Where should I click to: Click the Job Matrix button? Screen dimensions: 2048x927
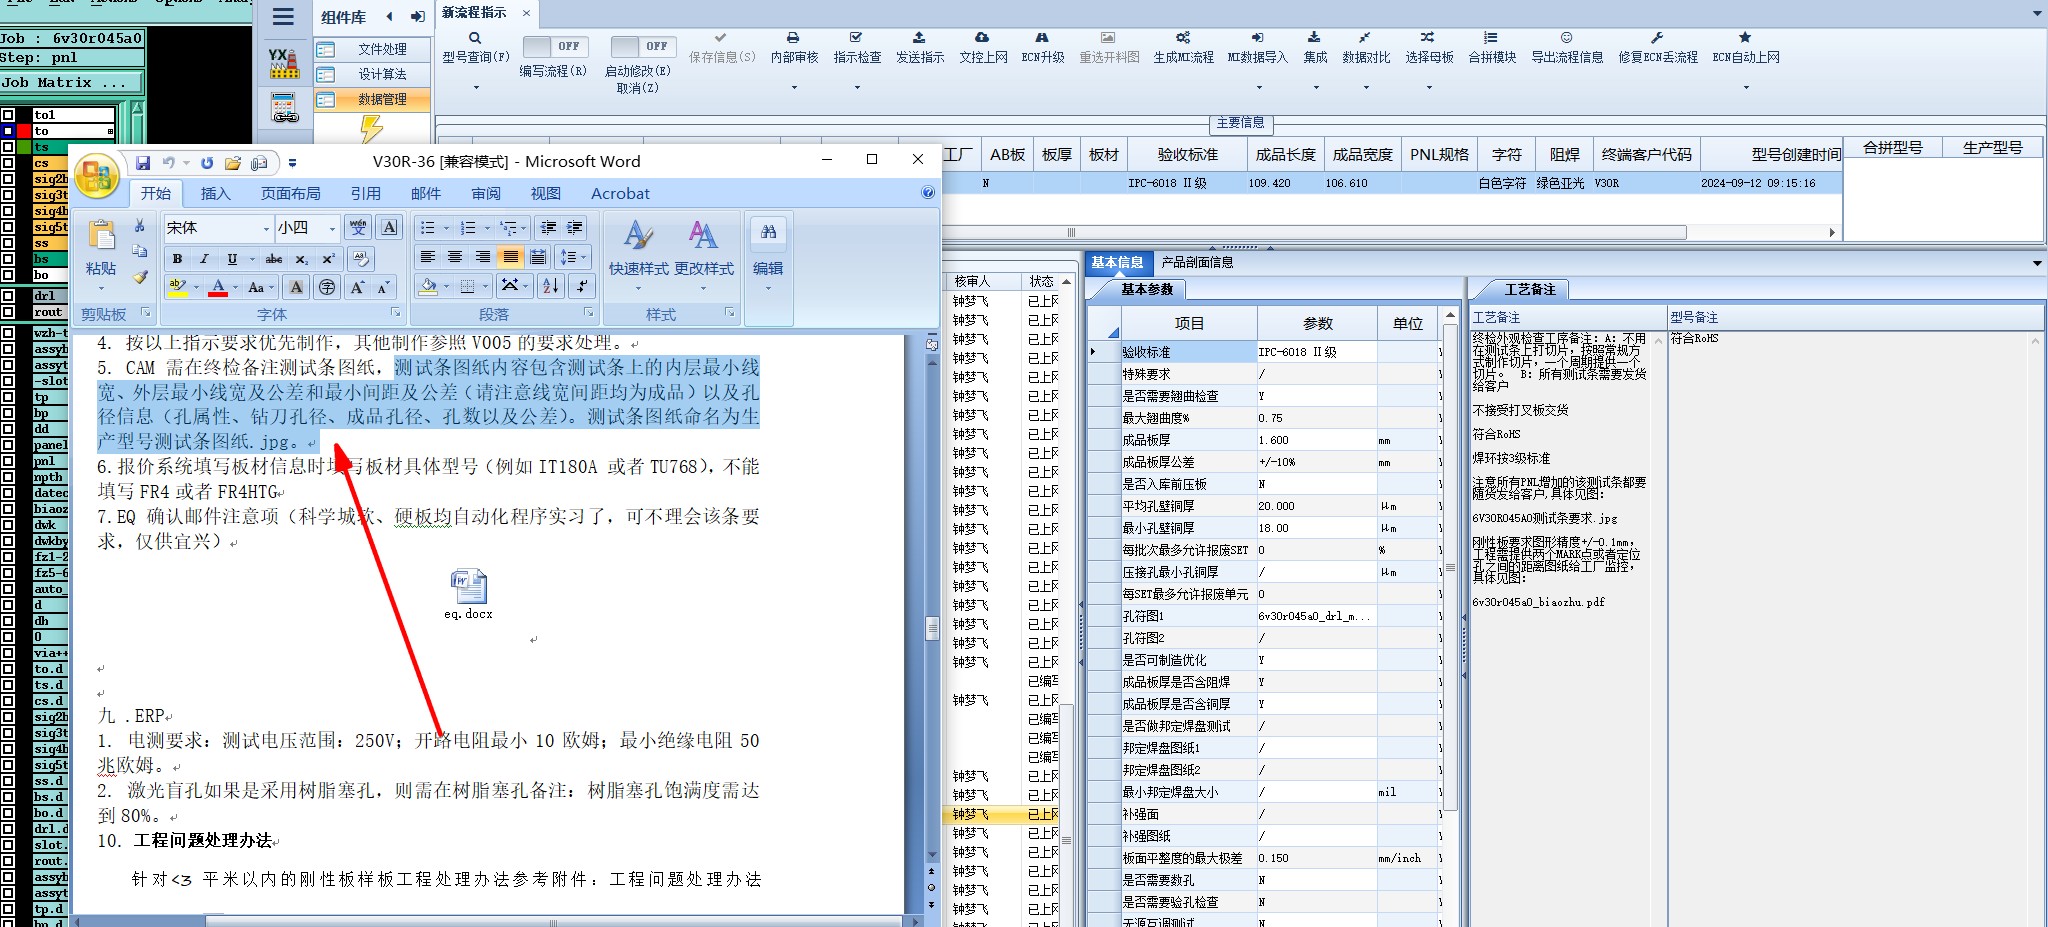coord(72,83)
